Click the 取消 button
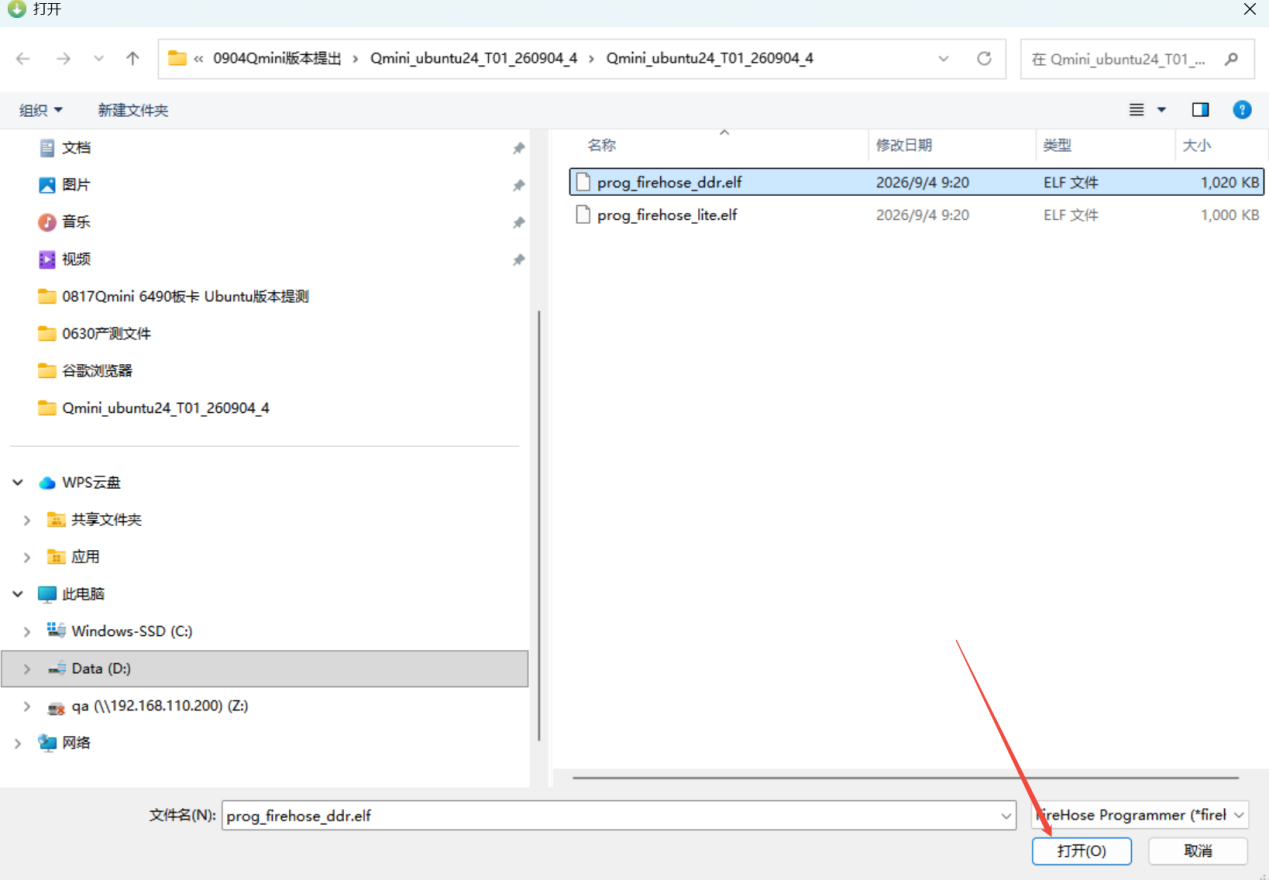1269x880 pixels. tap(1198, 851)
